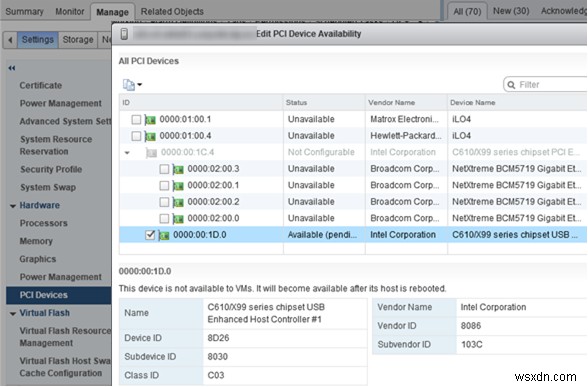Click the device icon for 0000:02:00.1

[x=178, y=186]
